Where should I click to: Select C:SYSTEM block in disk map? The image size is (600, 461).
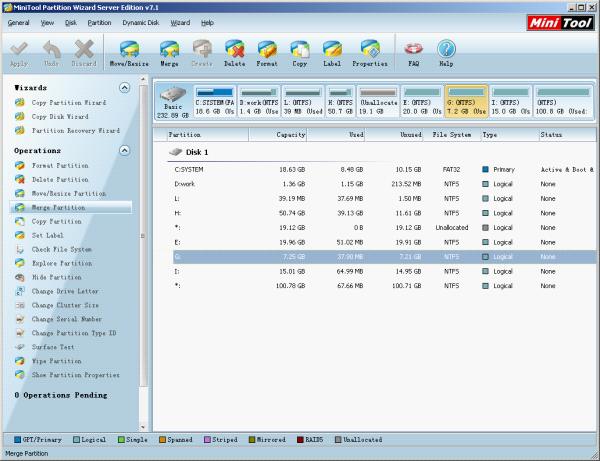pos(215,101)
